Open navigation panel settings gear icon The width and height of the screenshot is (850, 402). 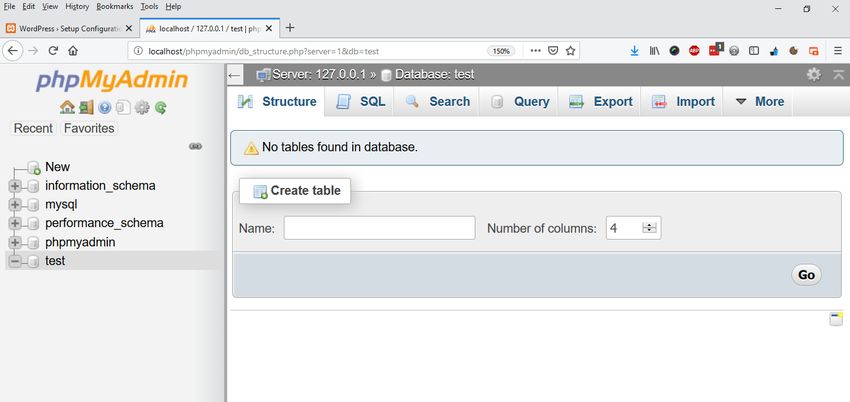[142, 107]
